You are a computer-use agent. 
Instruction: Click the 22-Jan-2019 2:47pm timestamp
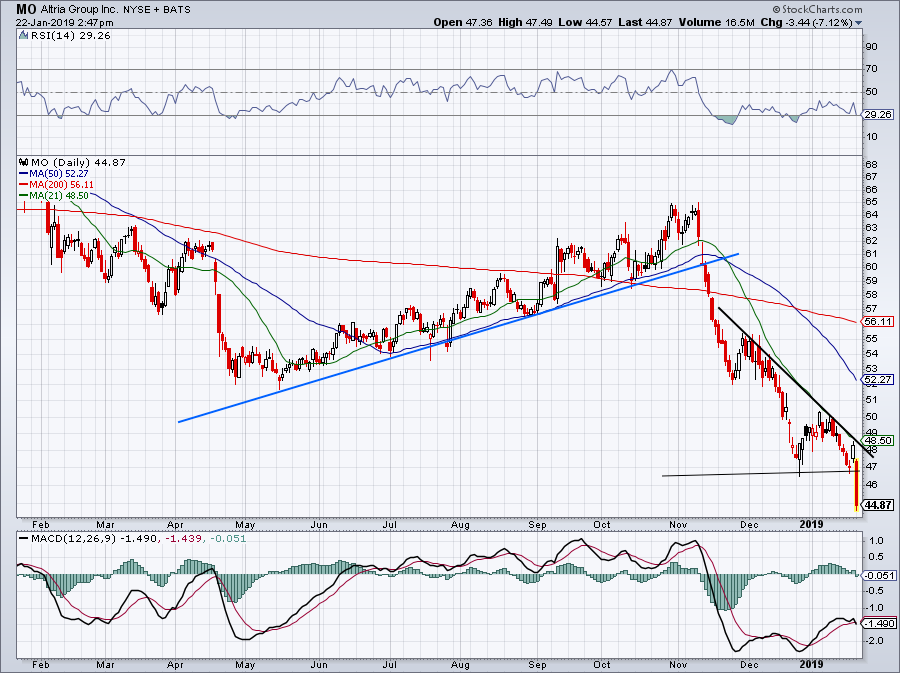(65, 23)
